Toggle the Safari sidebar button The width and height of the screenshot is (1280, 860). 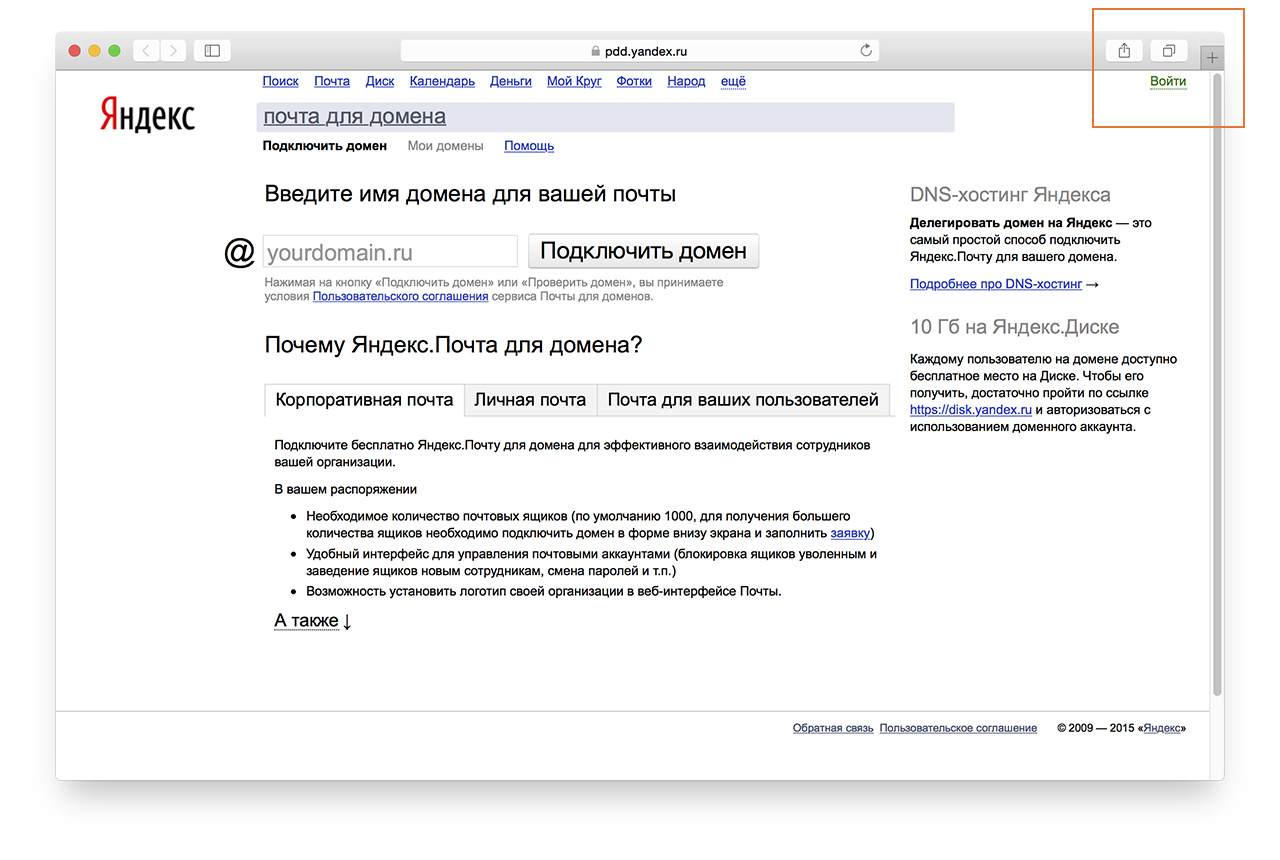(212, 51)
